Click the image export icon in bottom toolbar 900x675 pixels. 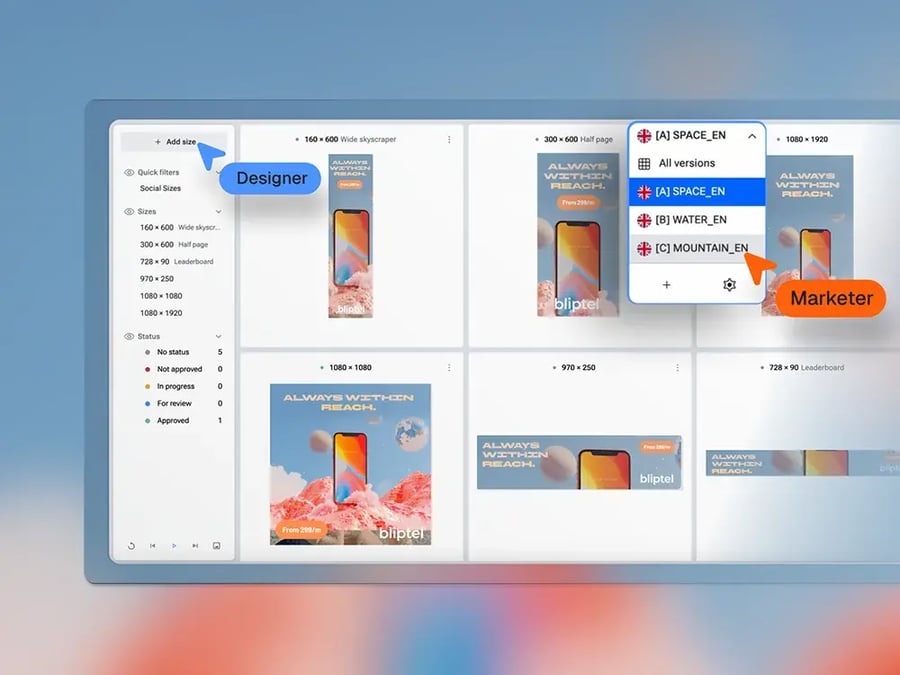point(216,546)
